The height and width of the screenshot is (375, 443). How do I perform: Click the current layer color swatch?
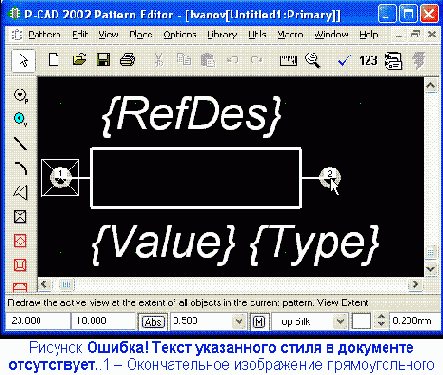(361, 321)
